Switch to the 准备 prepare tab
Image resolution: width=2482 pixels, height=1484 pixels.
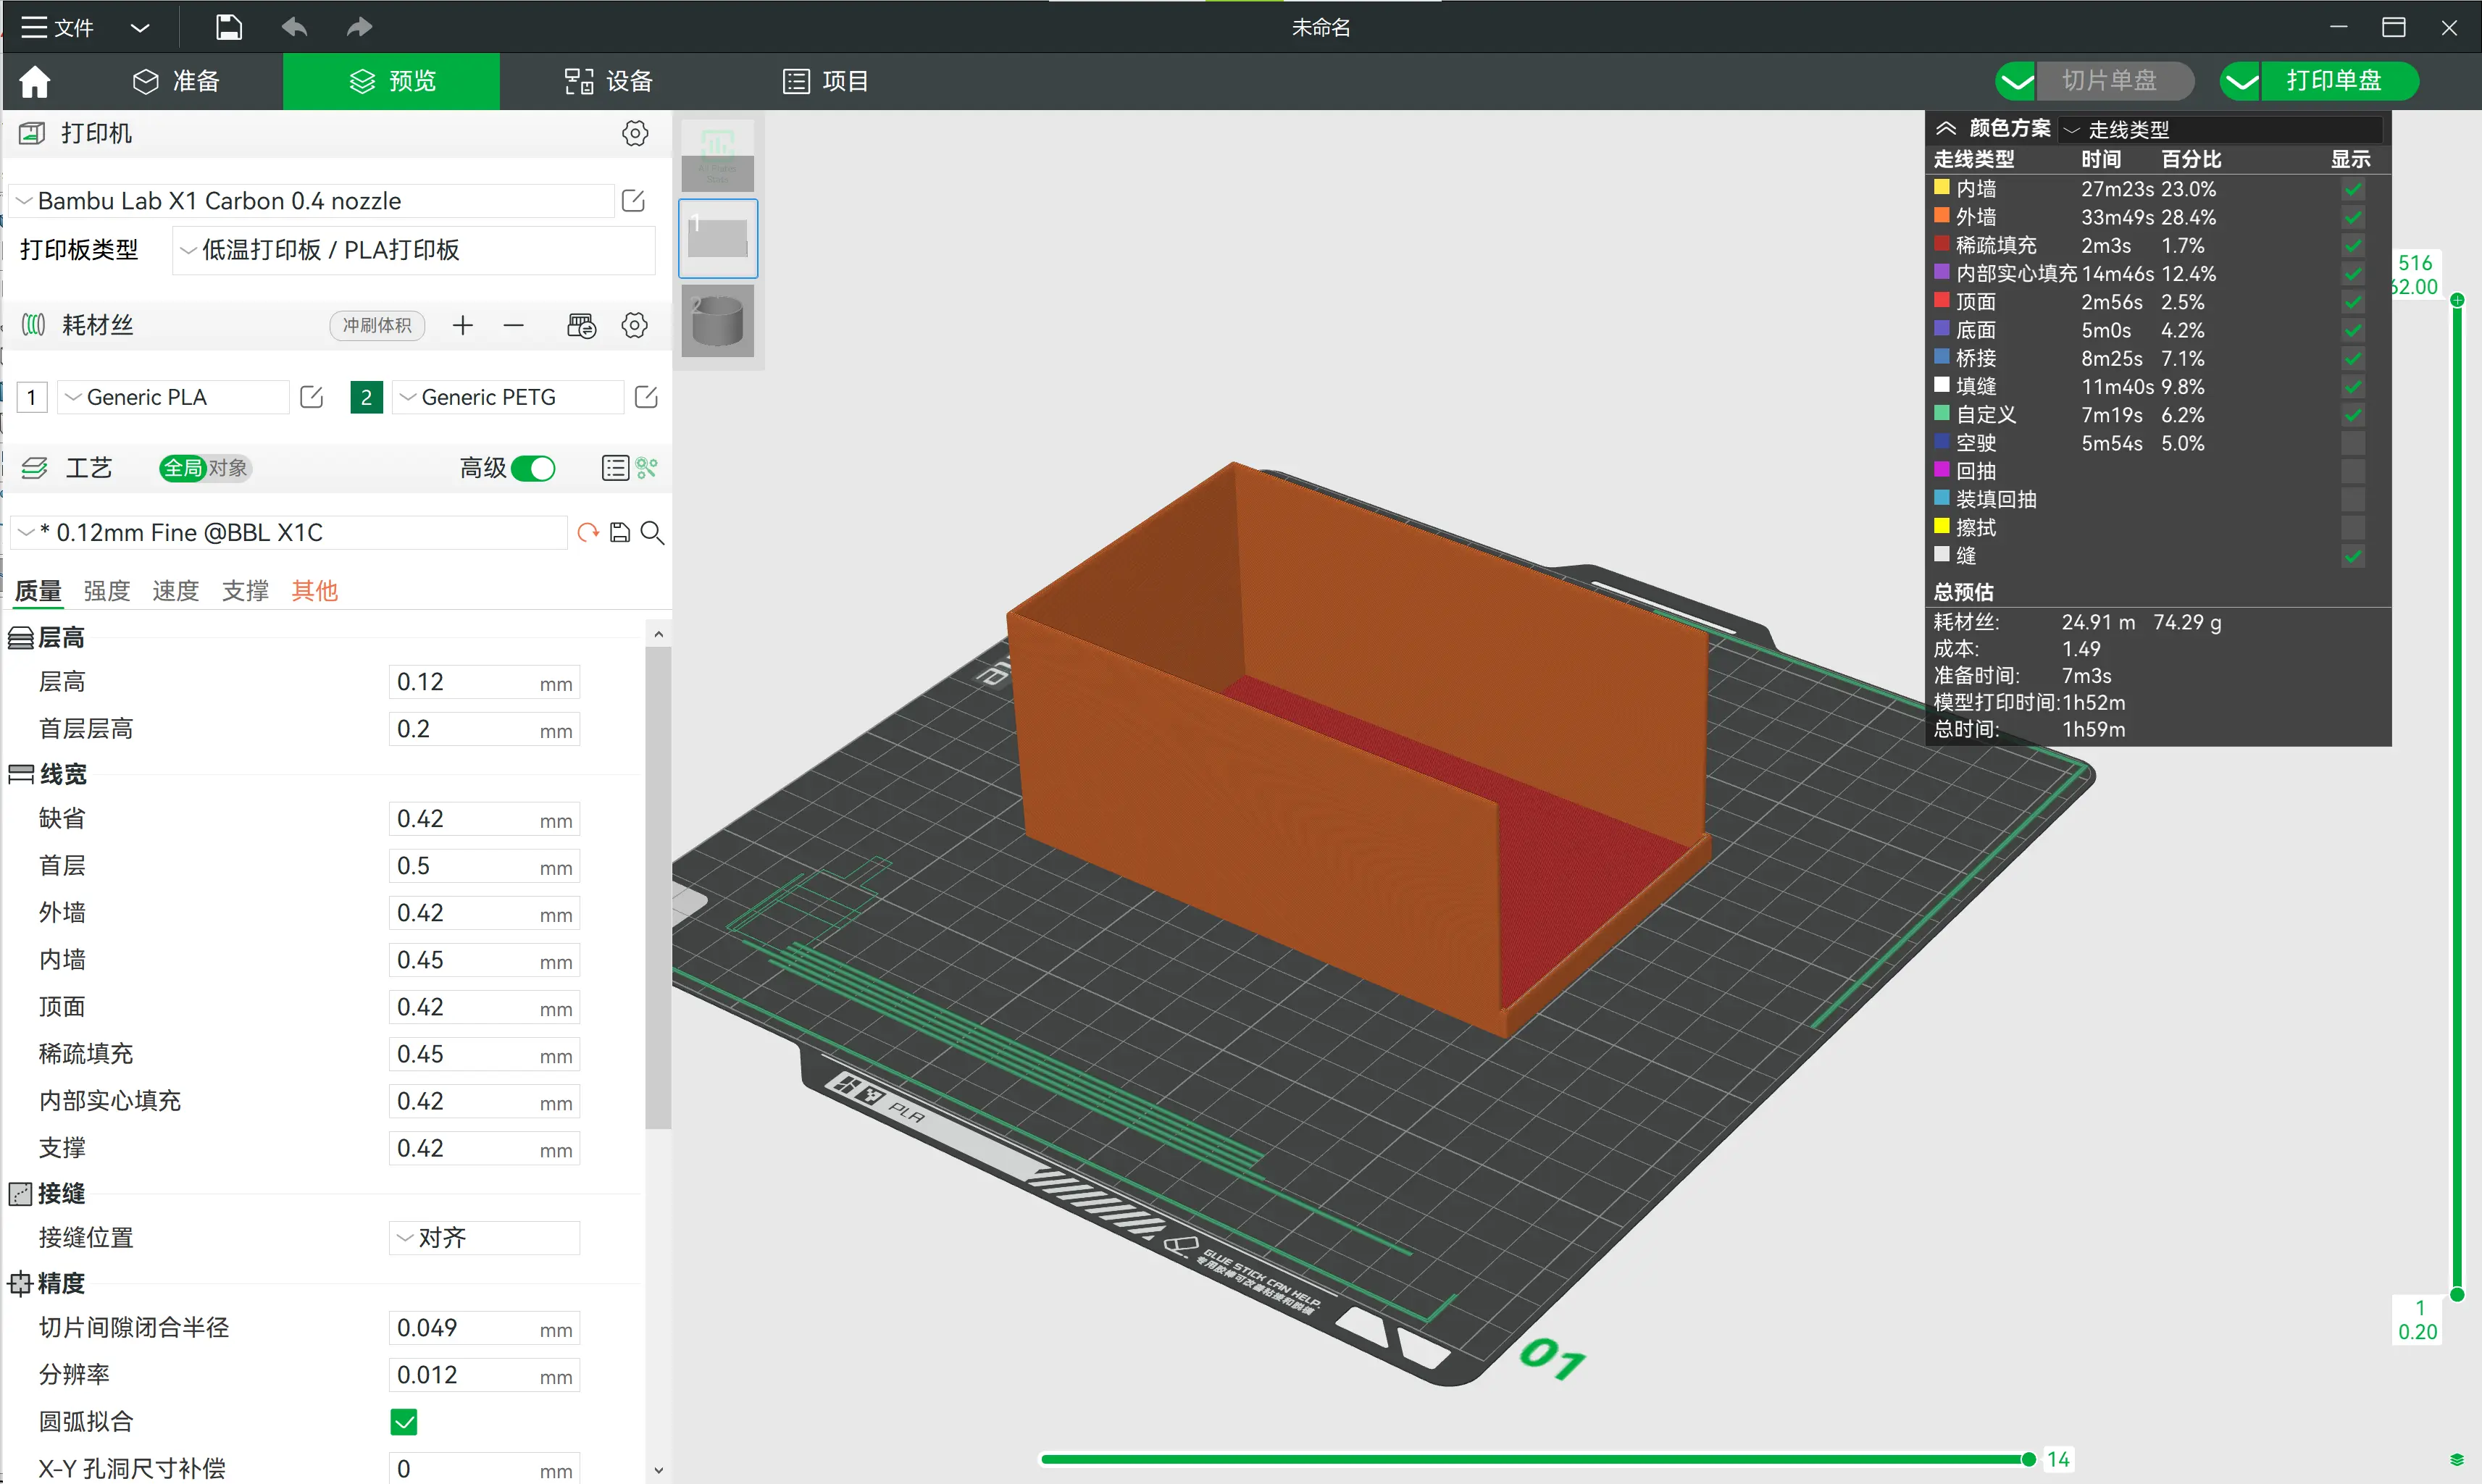click(x=176, y=81)
